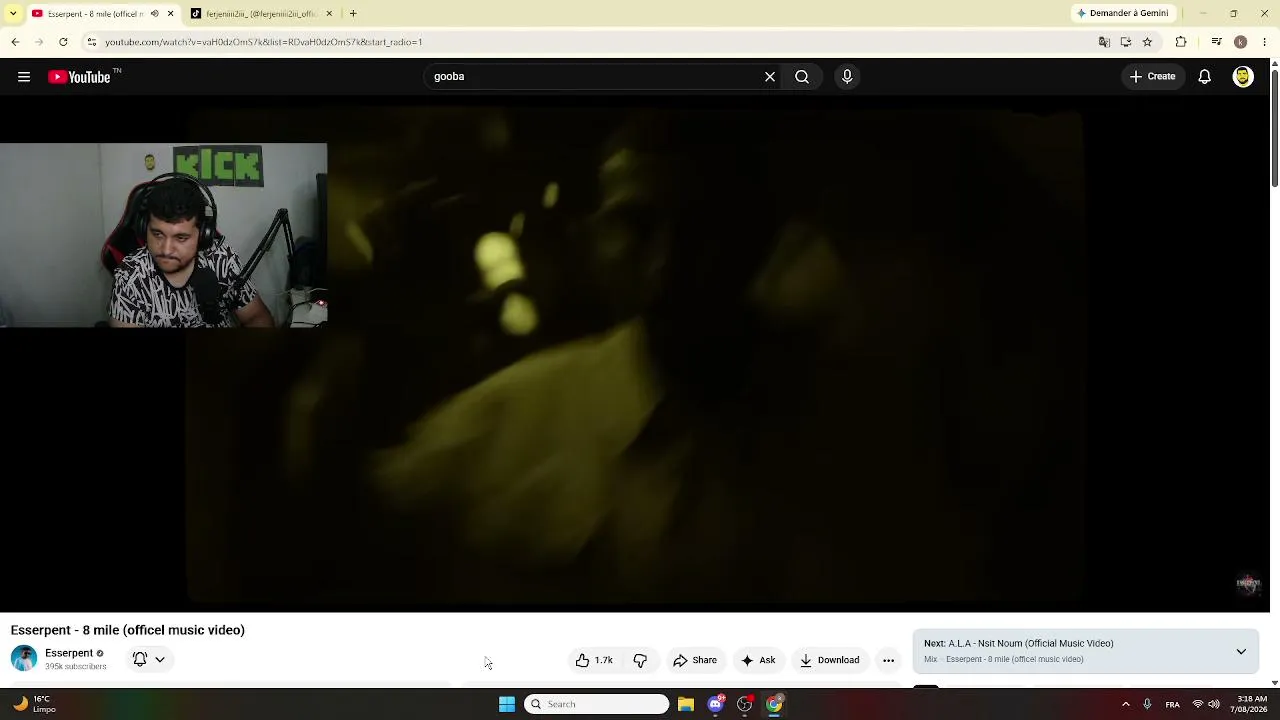The width and height of the screenshot is (1280, 720).
Task: Open the Windows Start menu
Action: [x=507, y=704]
